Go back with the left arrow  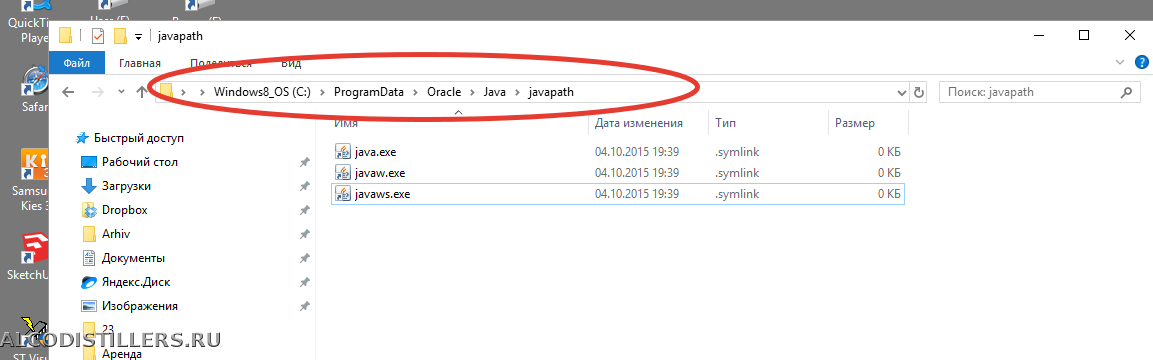pyautogui.click(x=68, y=92)
